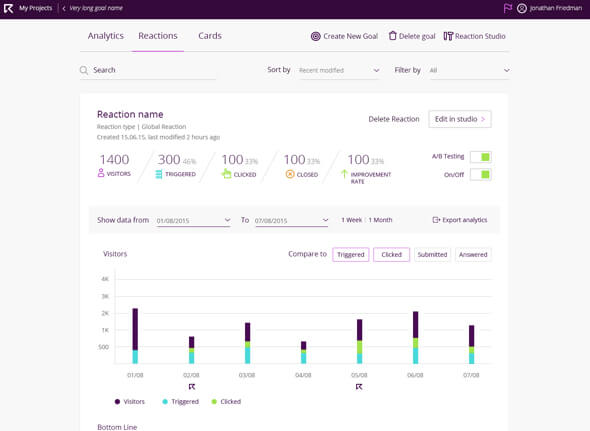Click the flag icon in header
Viewport: 590px width, 431px height.
click(508, 8)
